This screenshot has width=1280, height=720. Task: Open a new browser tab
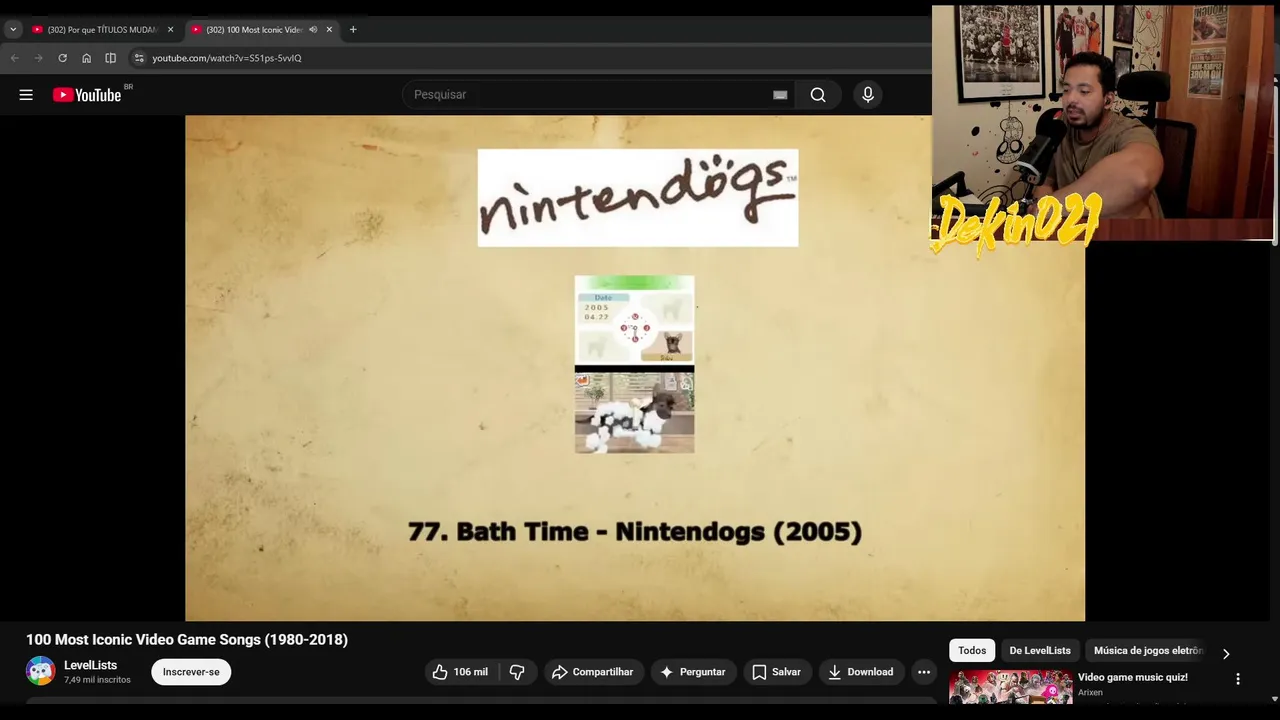coord(353,30)
